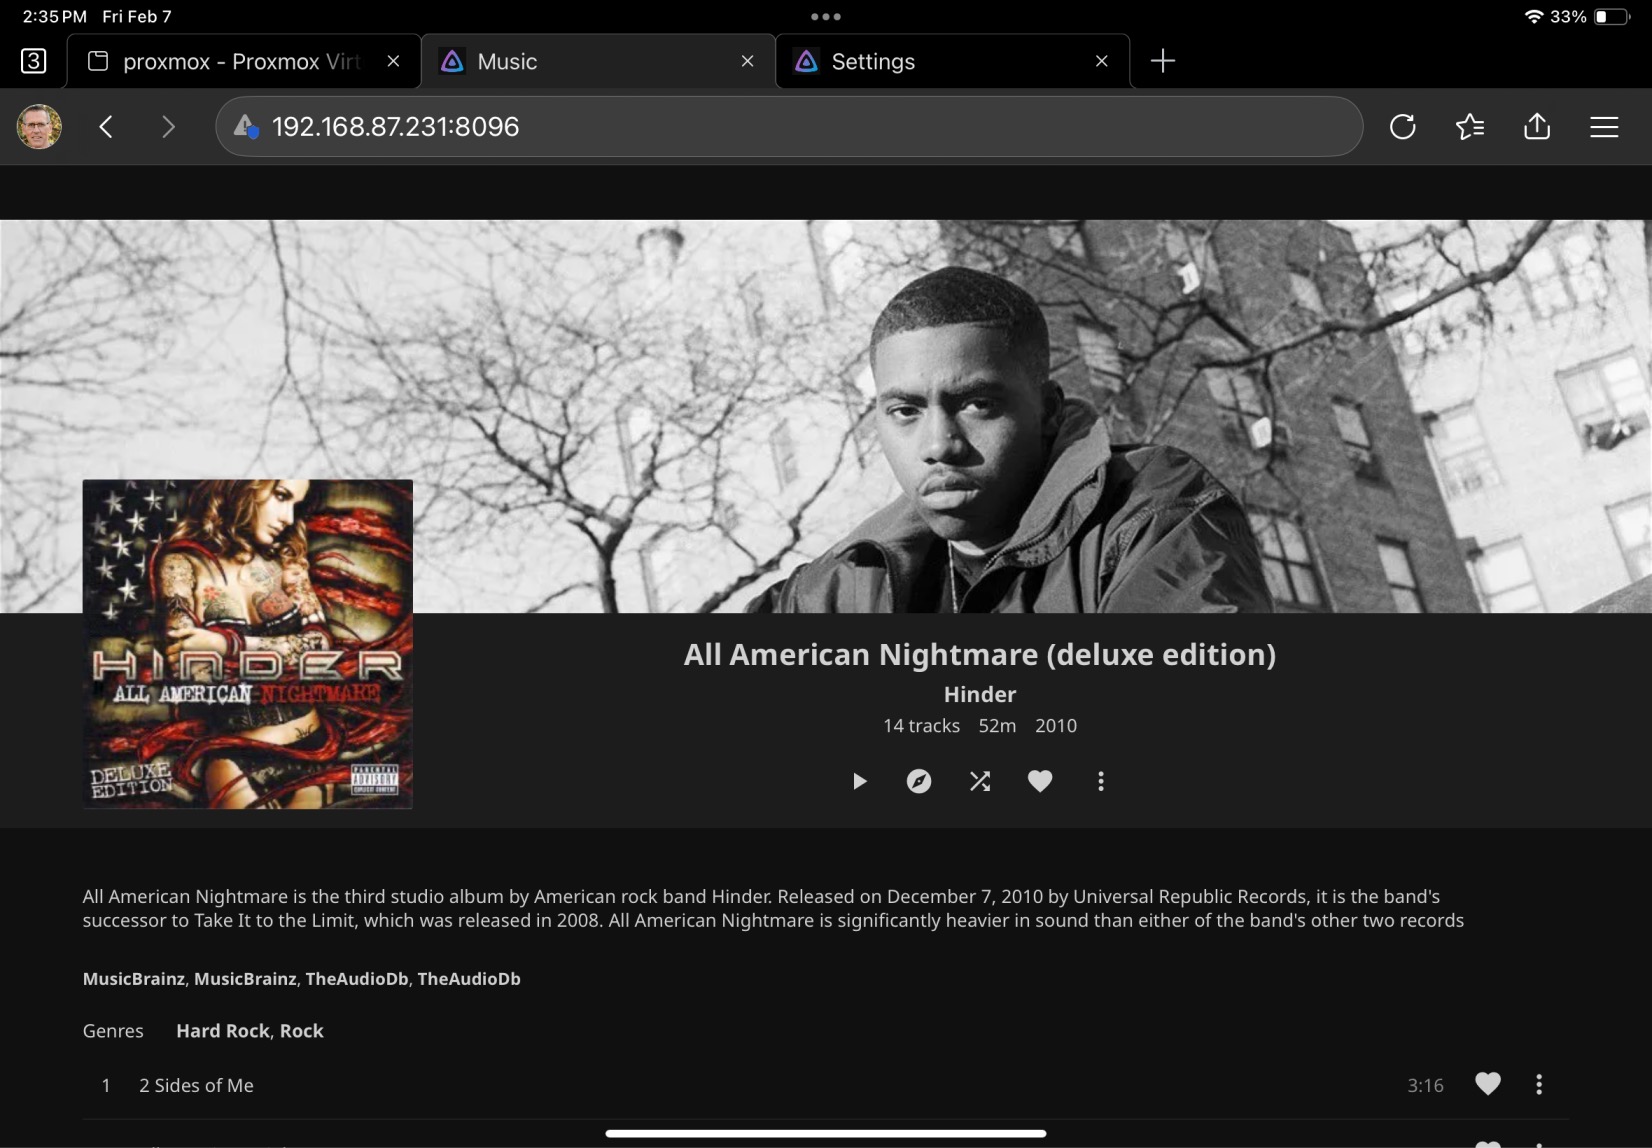
Task: Open the browser favorites star icon
Action: click(1469, 127)
